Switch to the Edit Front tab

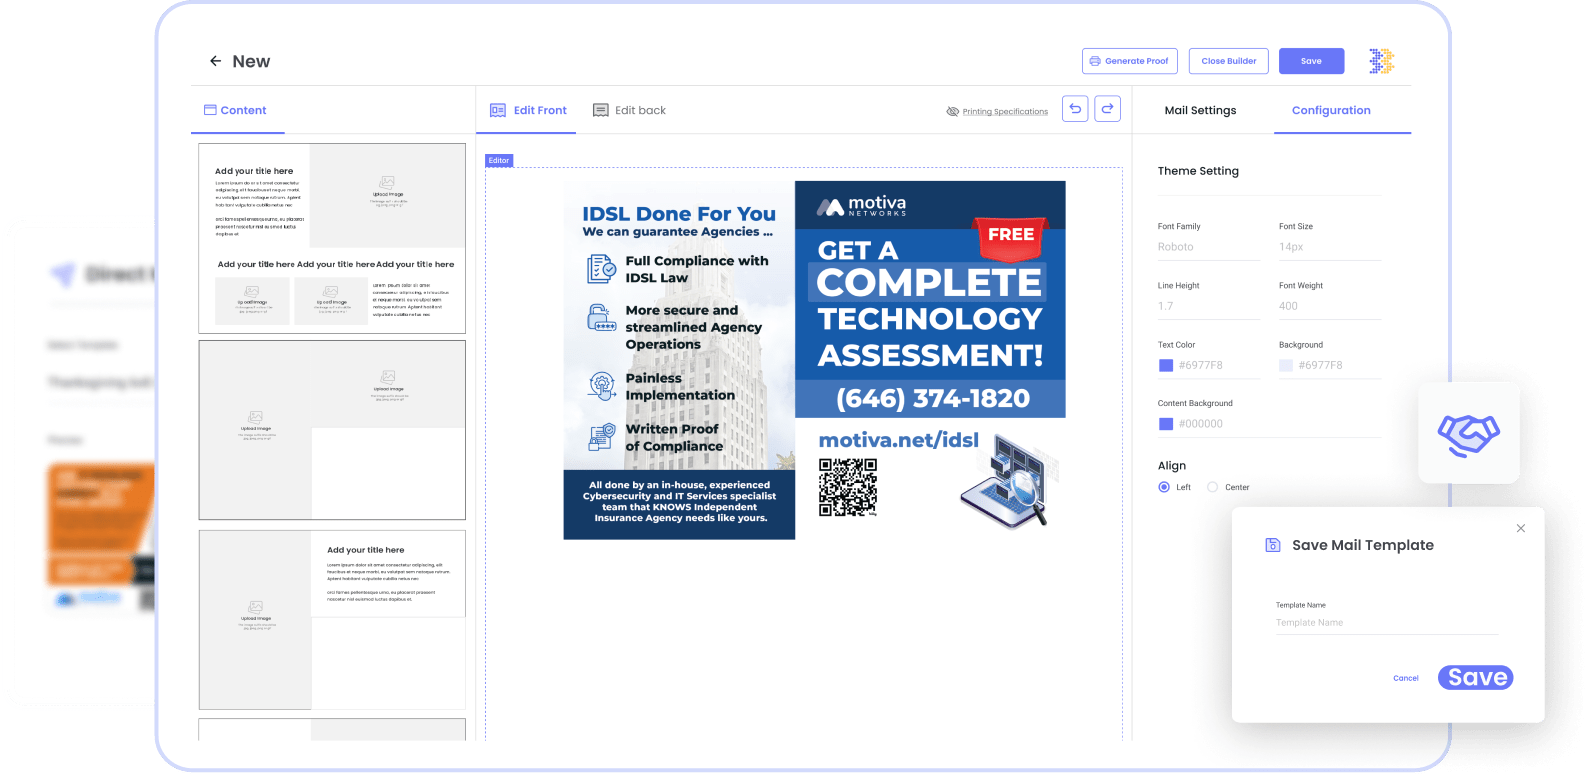coord(528,110)
